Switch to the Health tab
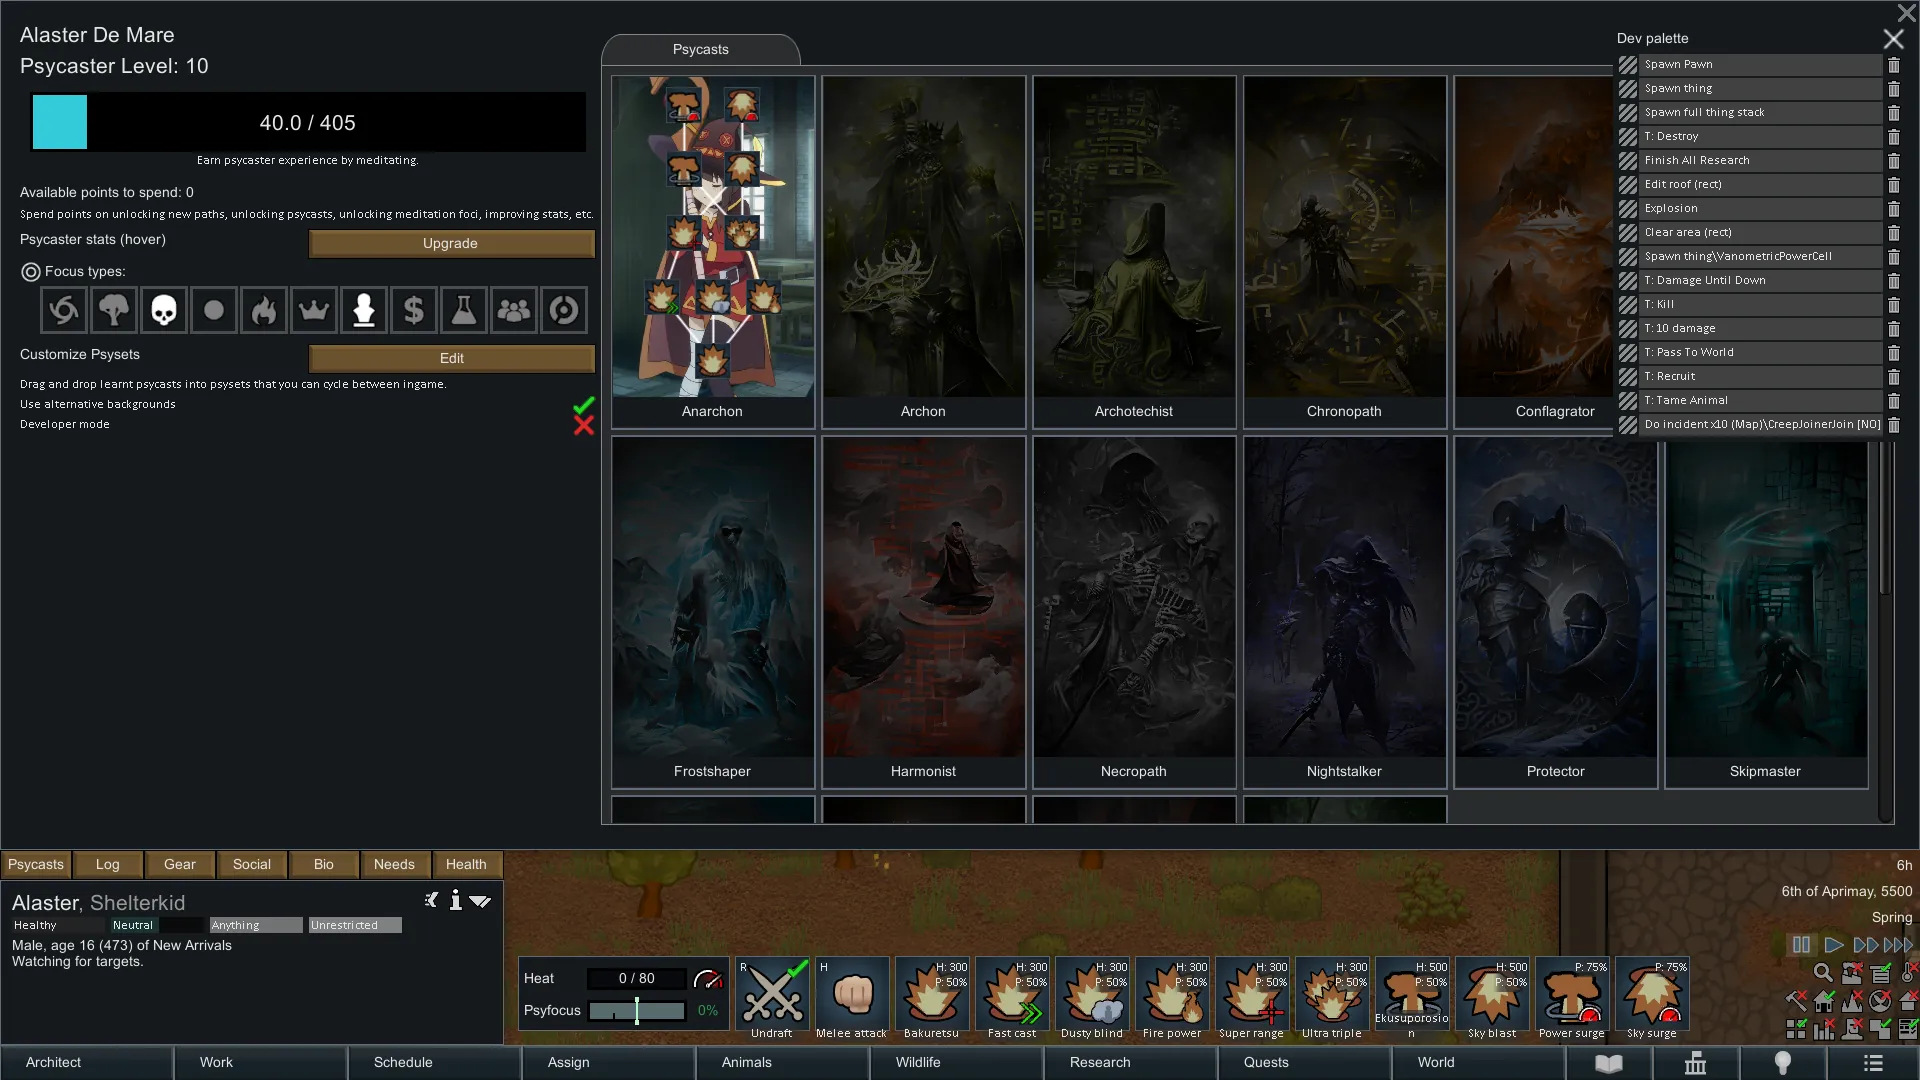This screenshot has height=1080, width=1920. pyautogui.click(x=466, y=864)
